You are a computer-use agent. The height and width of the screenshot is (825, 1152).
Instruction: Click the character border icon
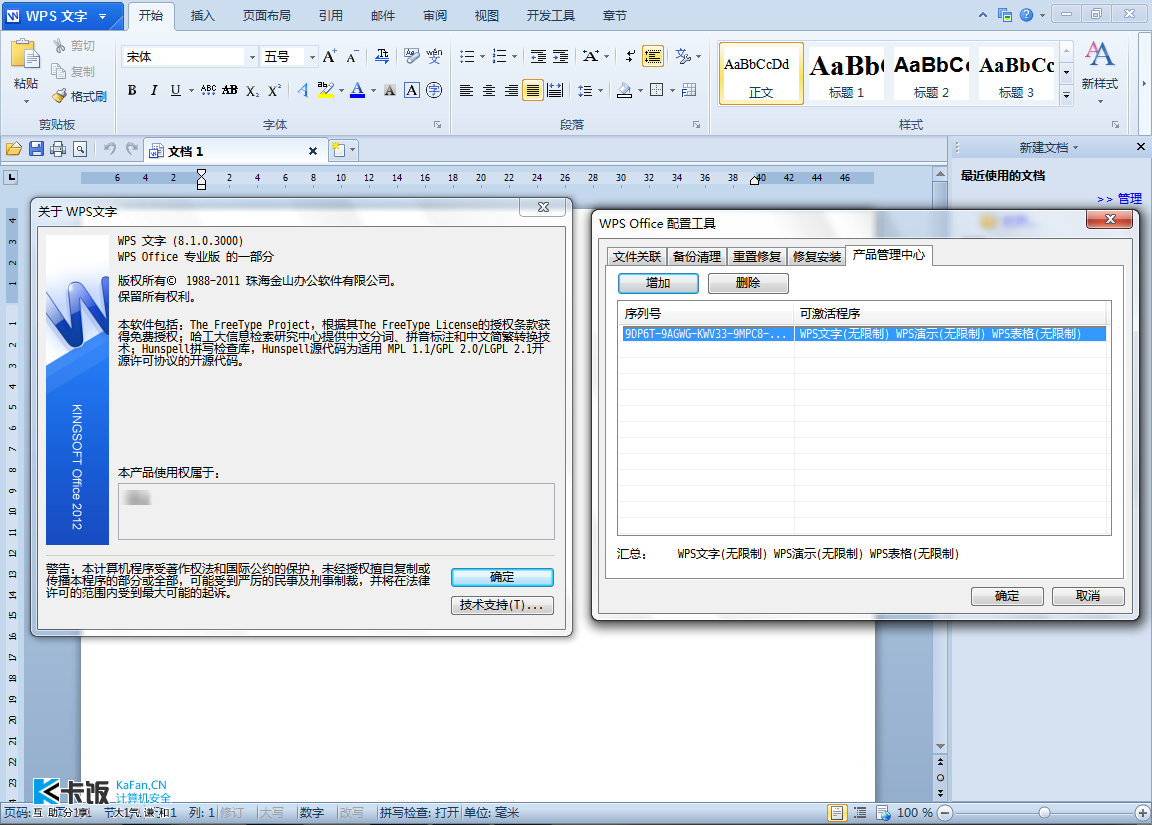point(412,90)
